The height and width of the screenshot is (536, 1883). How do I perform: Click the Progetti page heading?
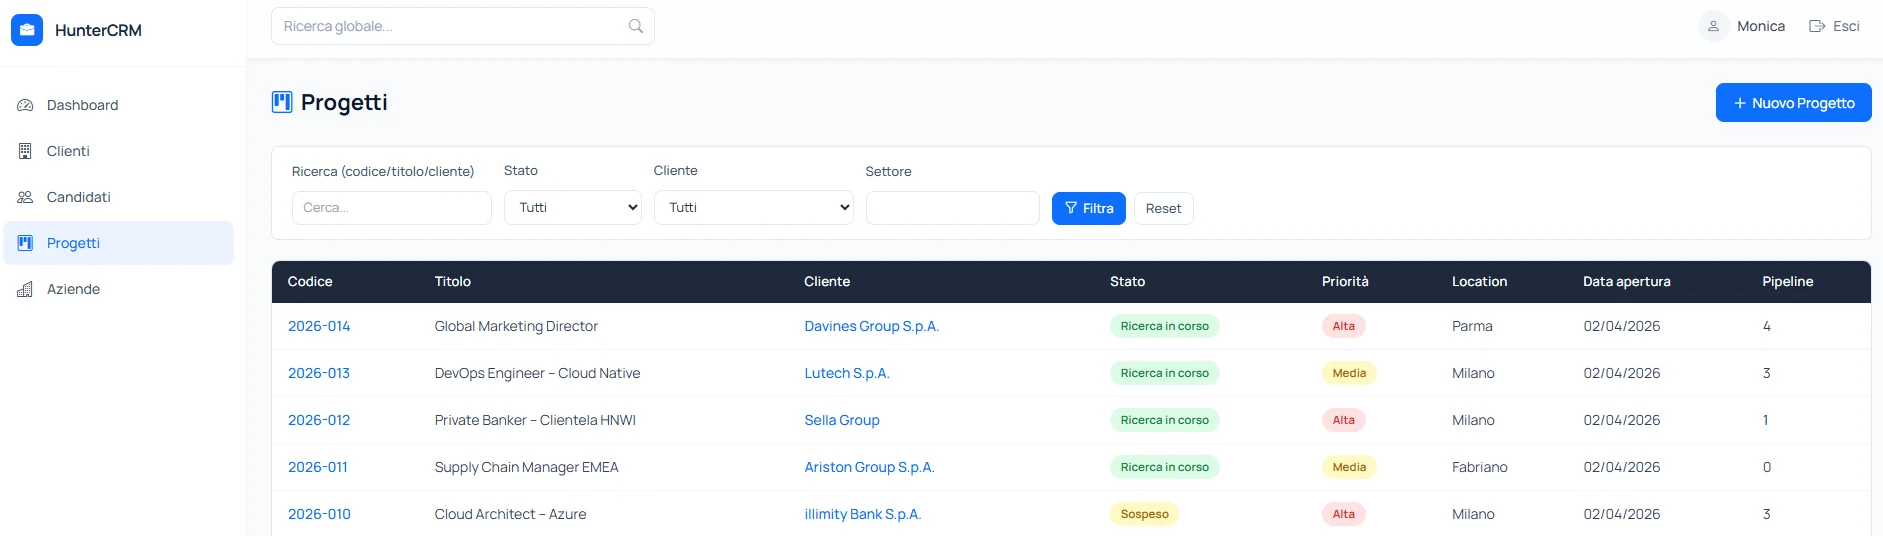tap(344, 102)
